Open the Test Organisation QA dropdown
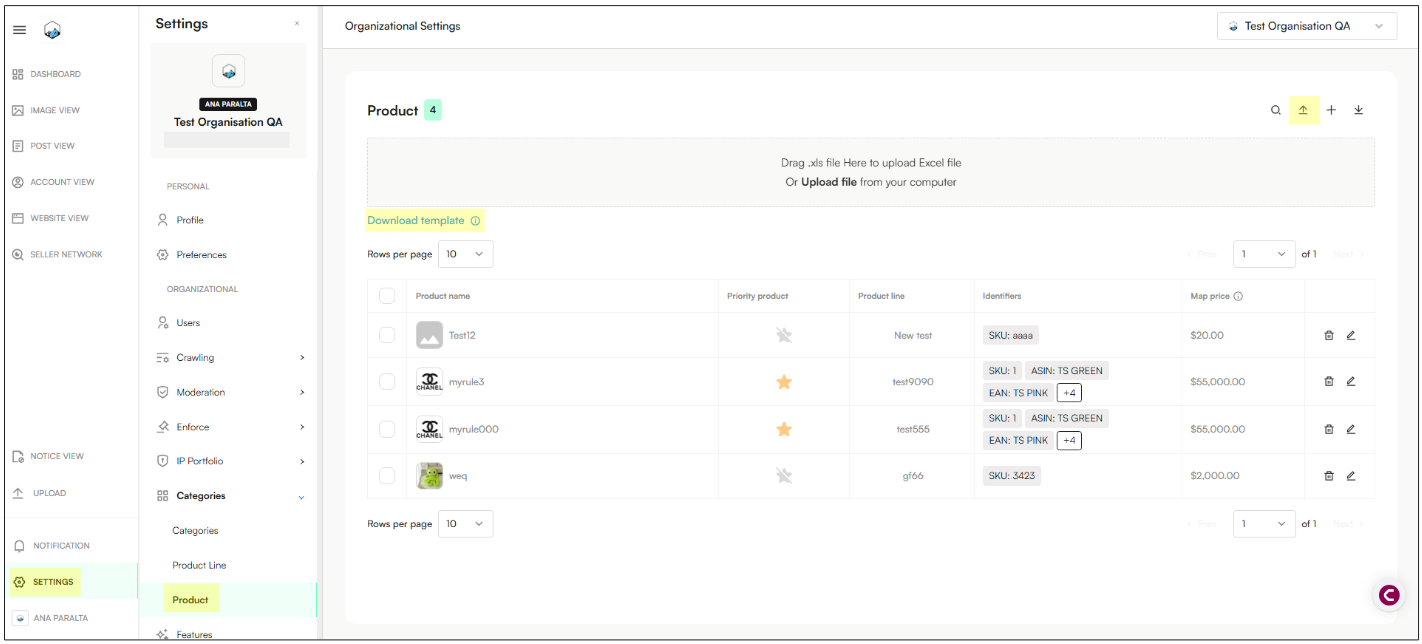Screen dimensions: 1422x644 pyautogui.click(x=1306, y=27)
